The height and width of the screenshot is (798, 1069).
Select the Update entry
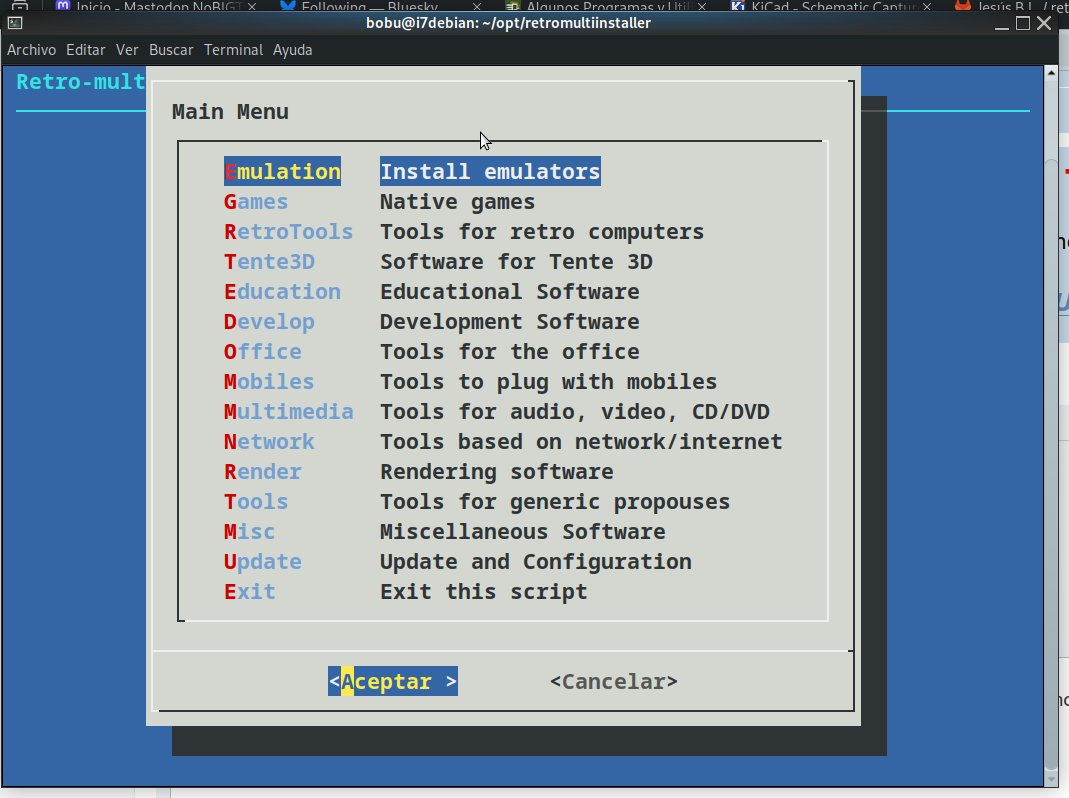click(x=262, y=562)
